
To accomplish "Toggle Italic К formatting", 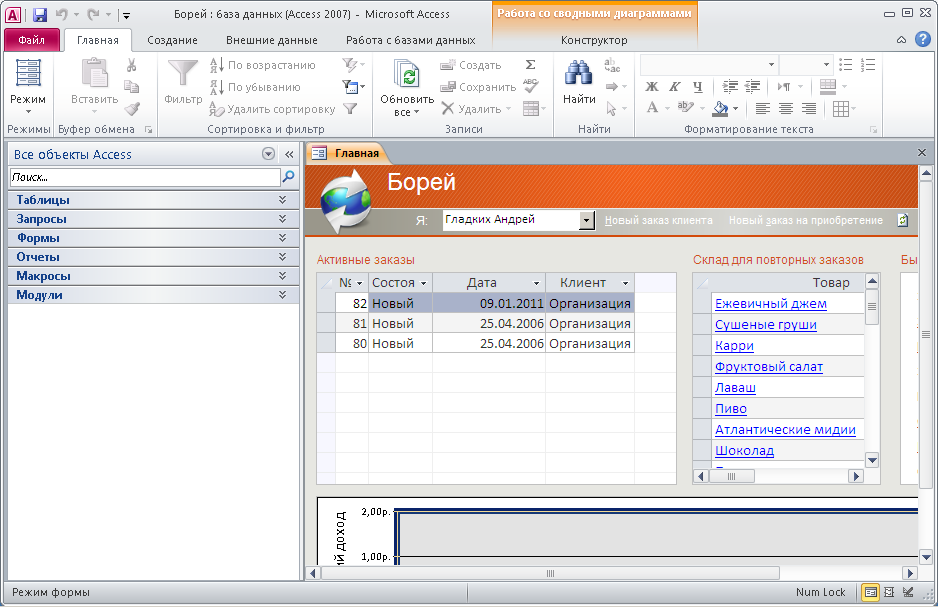I will (675, 87).
